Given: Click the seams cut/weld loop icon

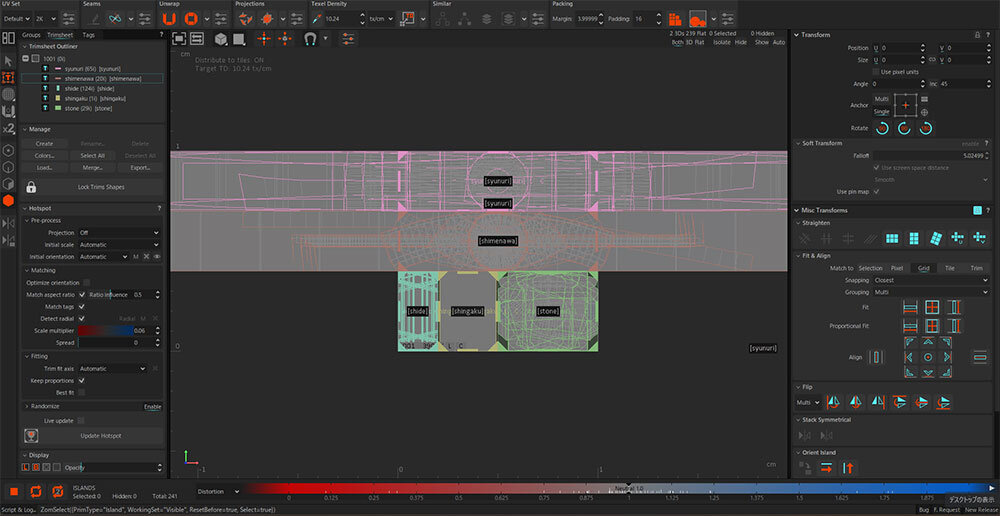Looking at the screenshot, I should (x=115, y=18).
